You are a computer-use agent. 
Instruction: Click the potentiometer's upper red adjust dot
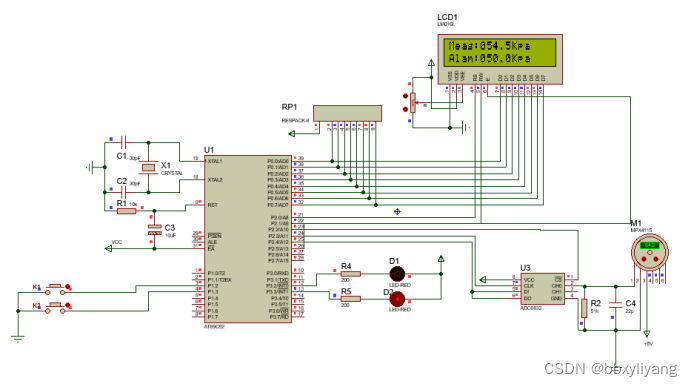click(405, 96)
